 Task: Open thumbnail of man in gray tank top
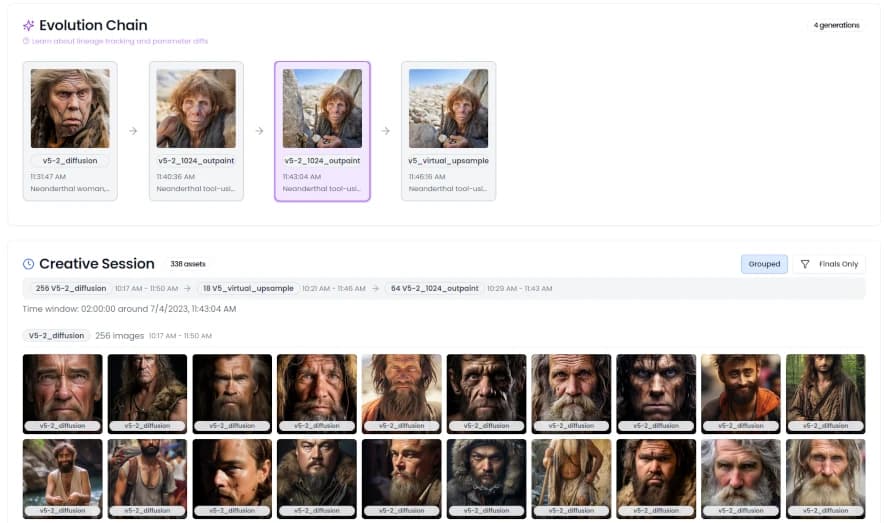point(147,479)
